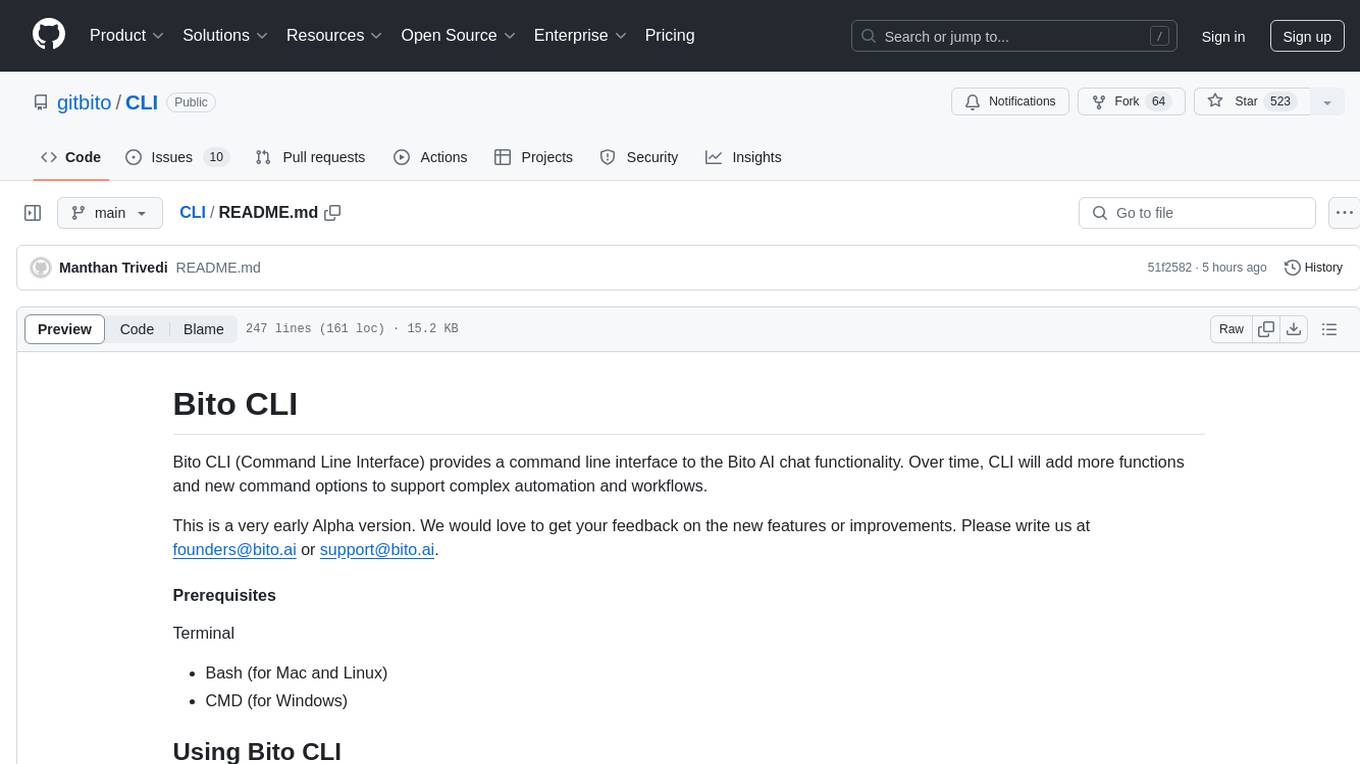Viewport: 1360px width, 764px height.
Task: Open the star lists dropdown arrow
Action: [x=1327, y=102]
